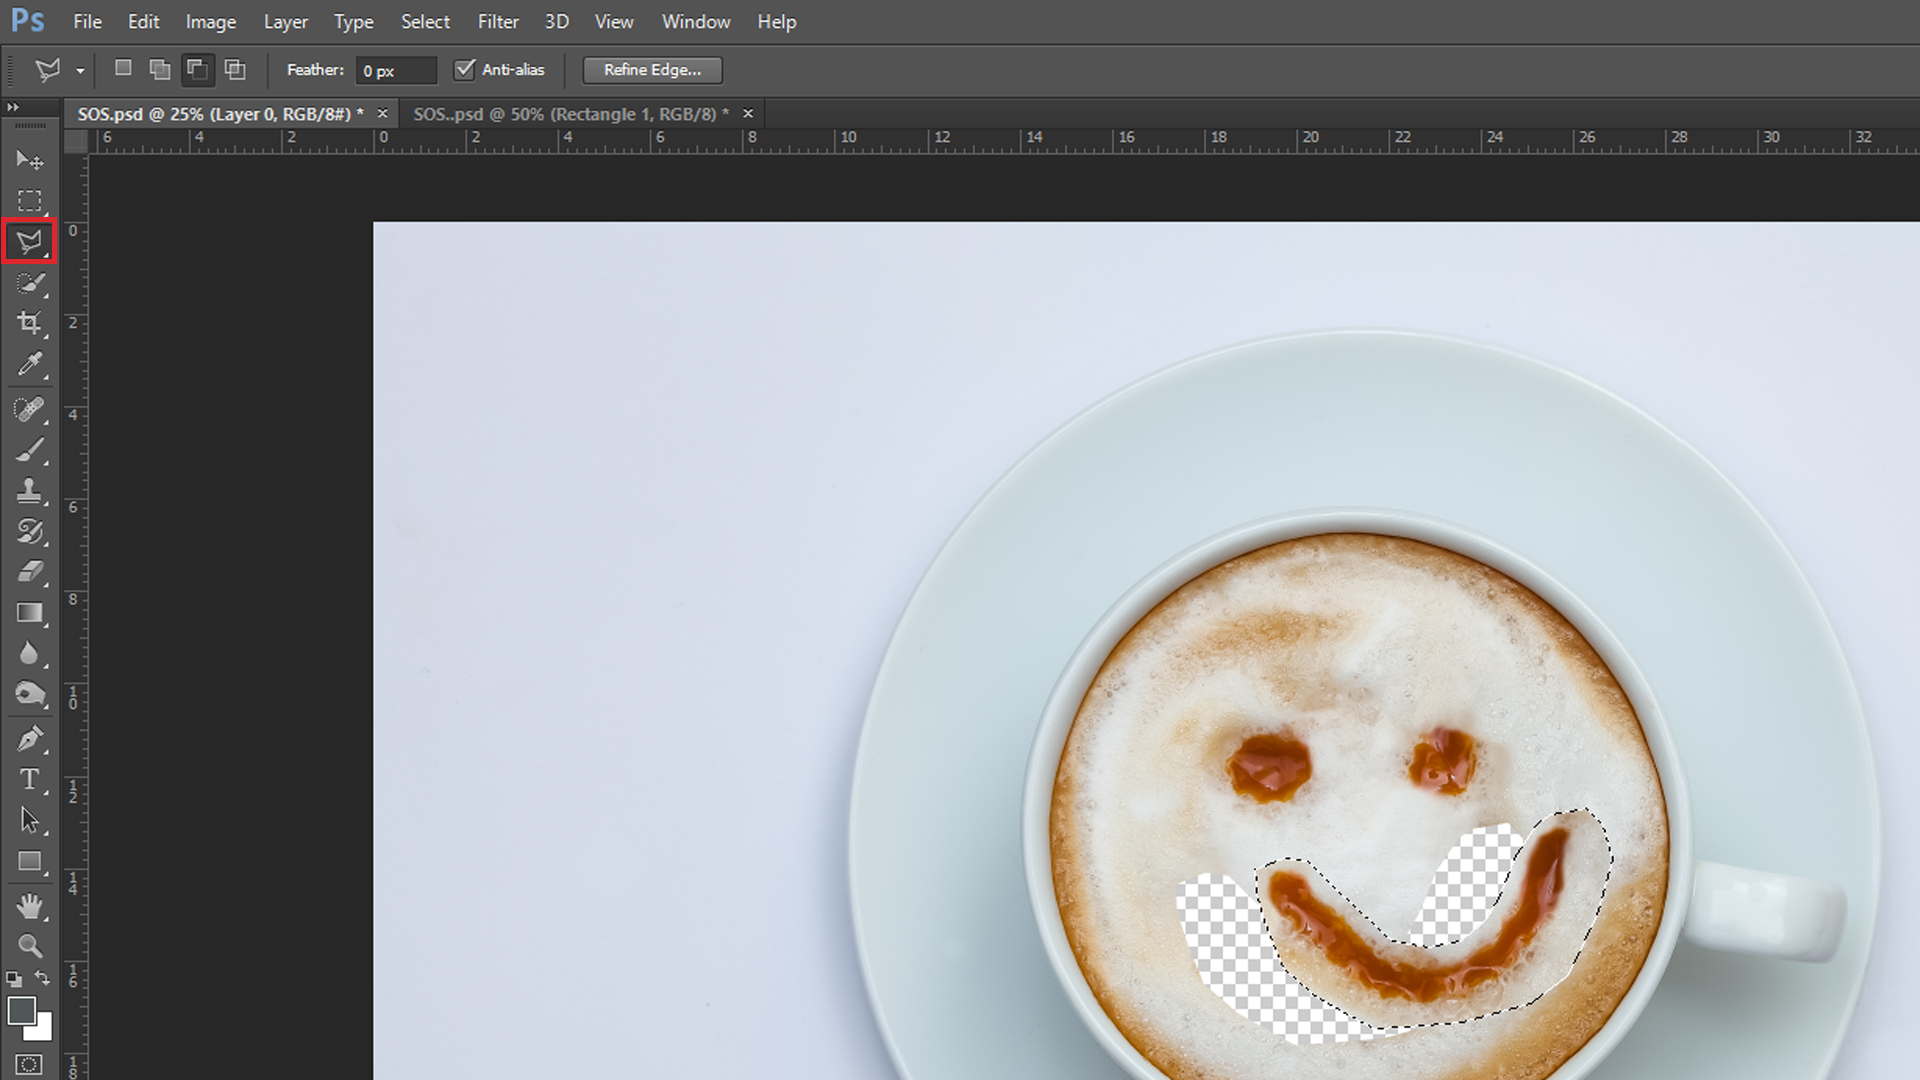Click the ruler origin corner box
The image size is (1920, 1080).
(x=76, y=141)
